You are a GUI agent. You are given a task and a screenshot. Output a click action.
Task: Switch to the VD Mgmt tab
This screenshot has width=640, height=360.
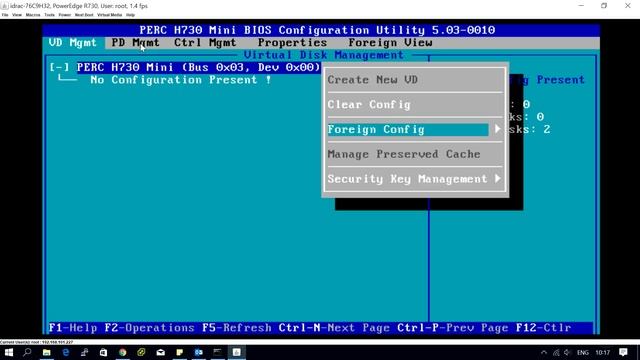click(x=73, y=43)
